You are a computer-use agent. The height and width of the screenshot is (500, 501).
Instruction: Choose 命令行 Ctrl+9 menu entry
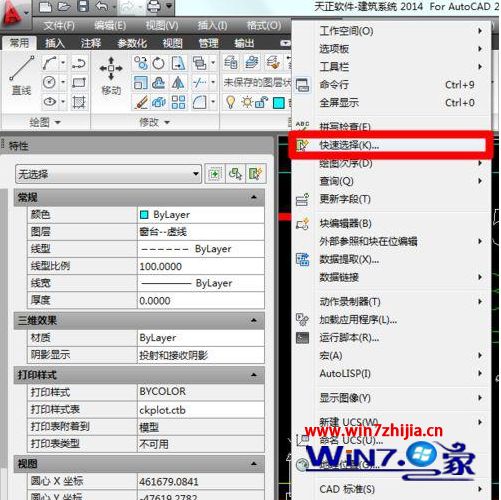[390, 85]
